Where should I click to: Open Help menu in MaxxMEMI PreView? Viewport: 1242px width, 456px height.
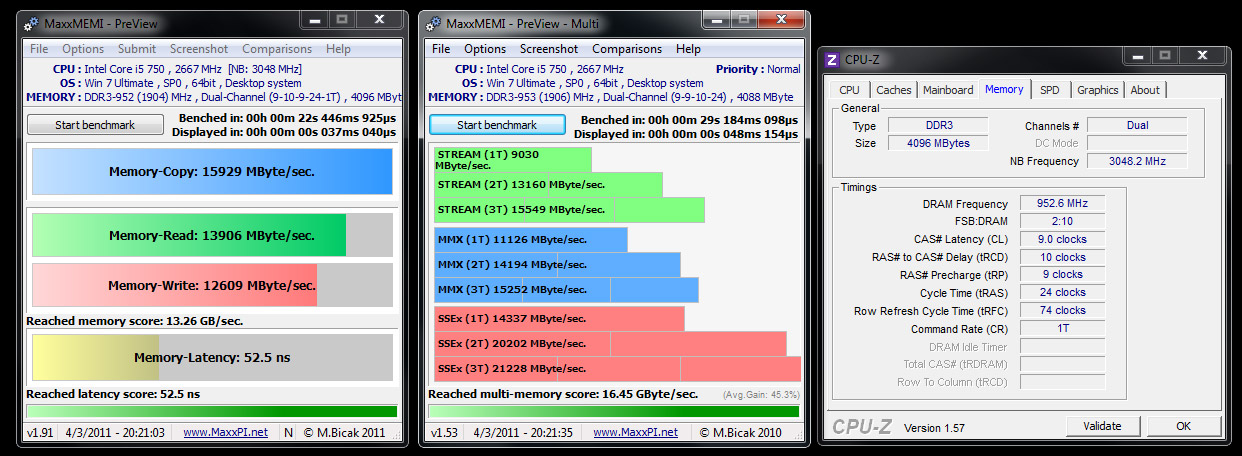(338, 49)
